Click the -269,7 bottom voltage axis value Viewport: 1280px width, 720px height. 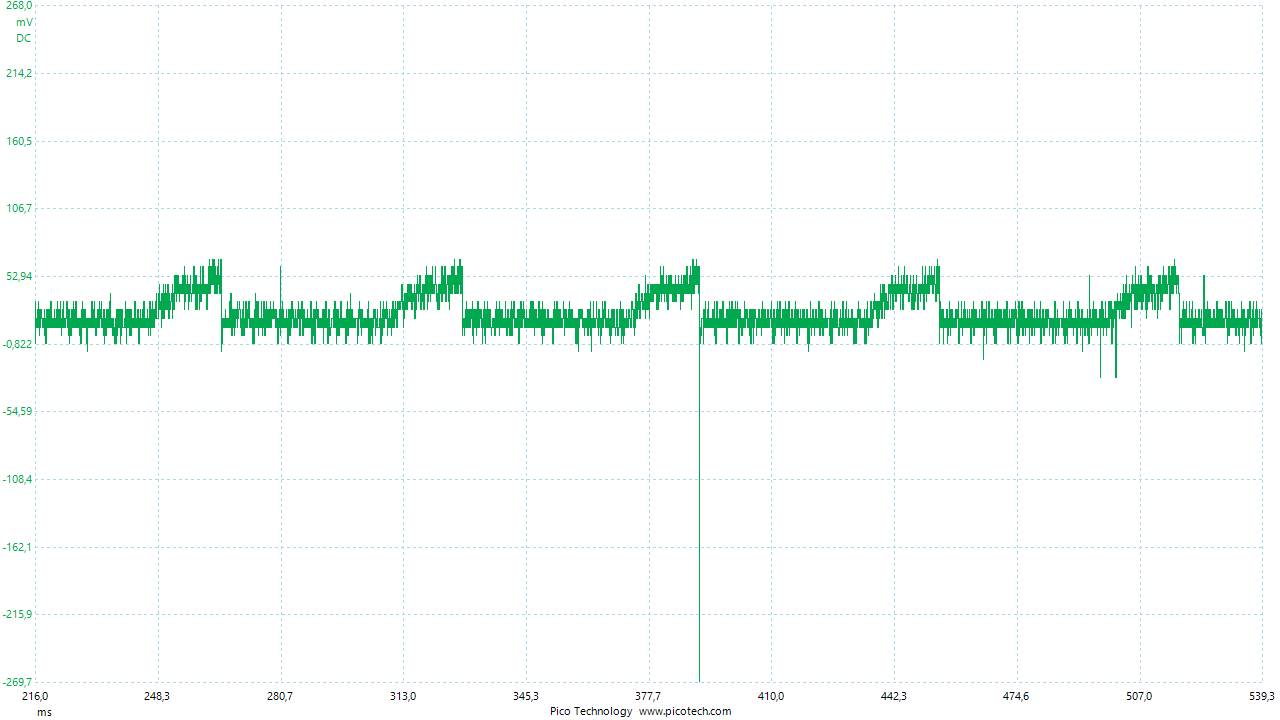point(17,682)
